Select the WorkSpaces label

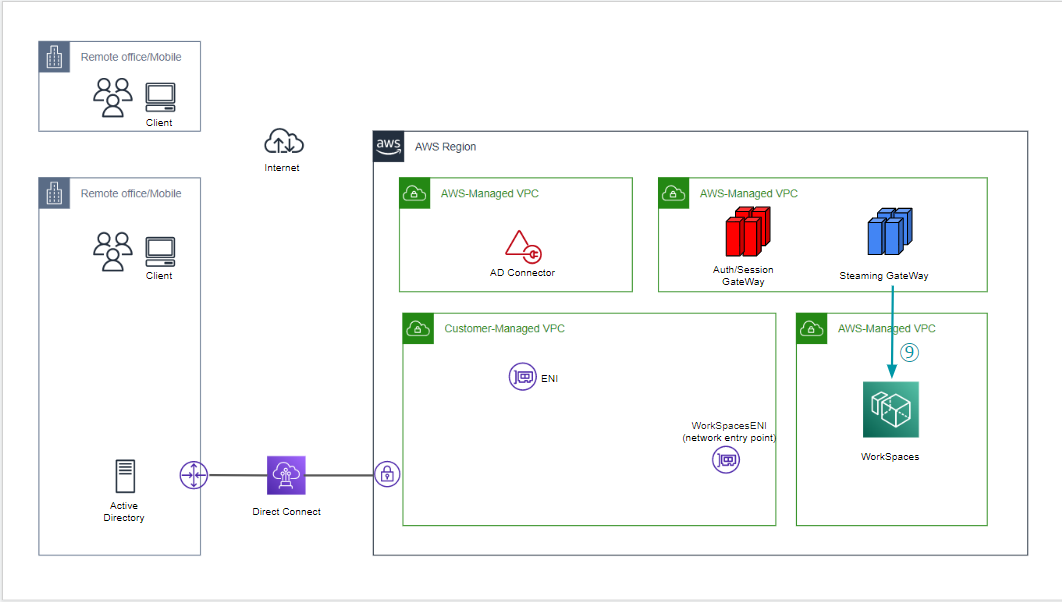coord(890,457)
